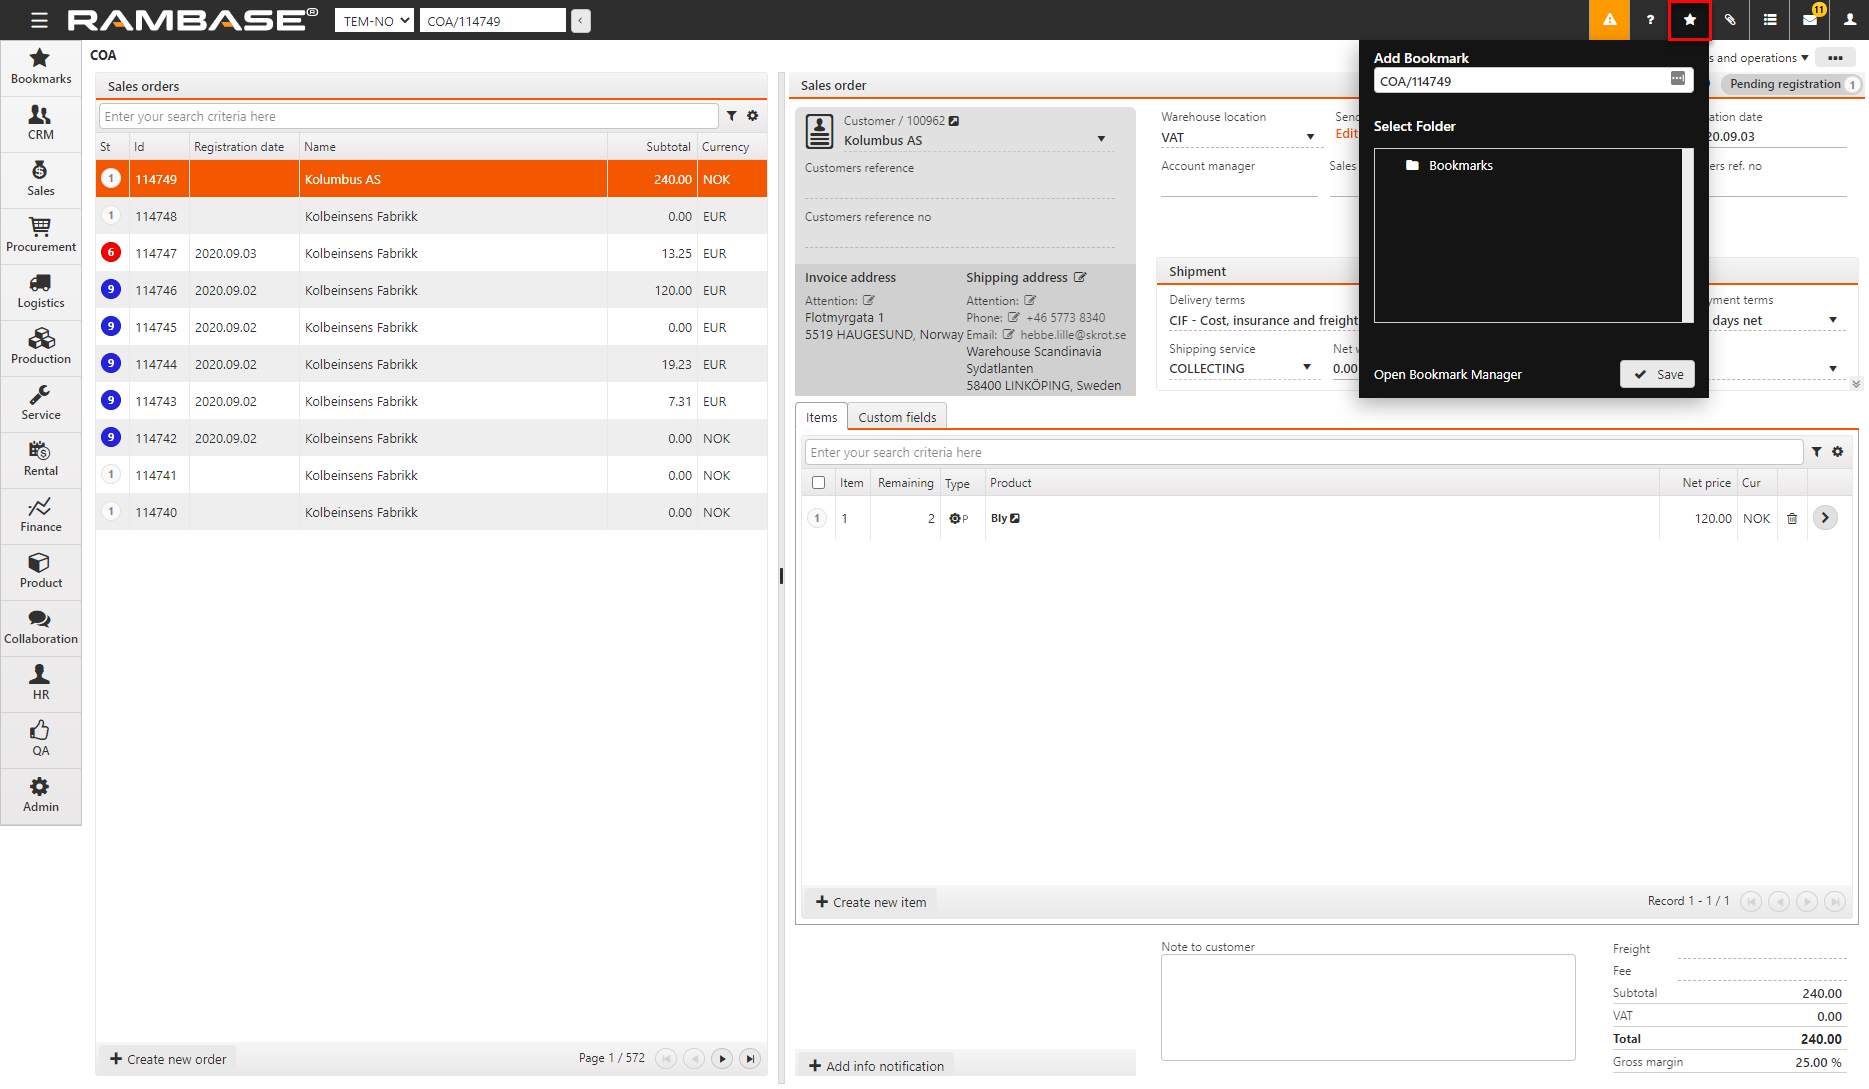This screenshot has width=1869, height=1089.
Task: Select the Items tab
Action: 821,417
